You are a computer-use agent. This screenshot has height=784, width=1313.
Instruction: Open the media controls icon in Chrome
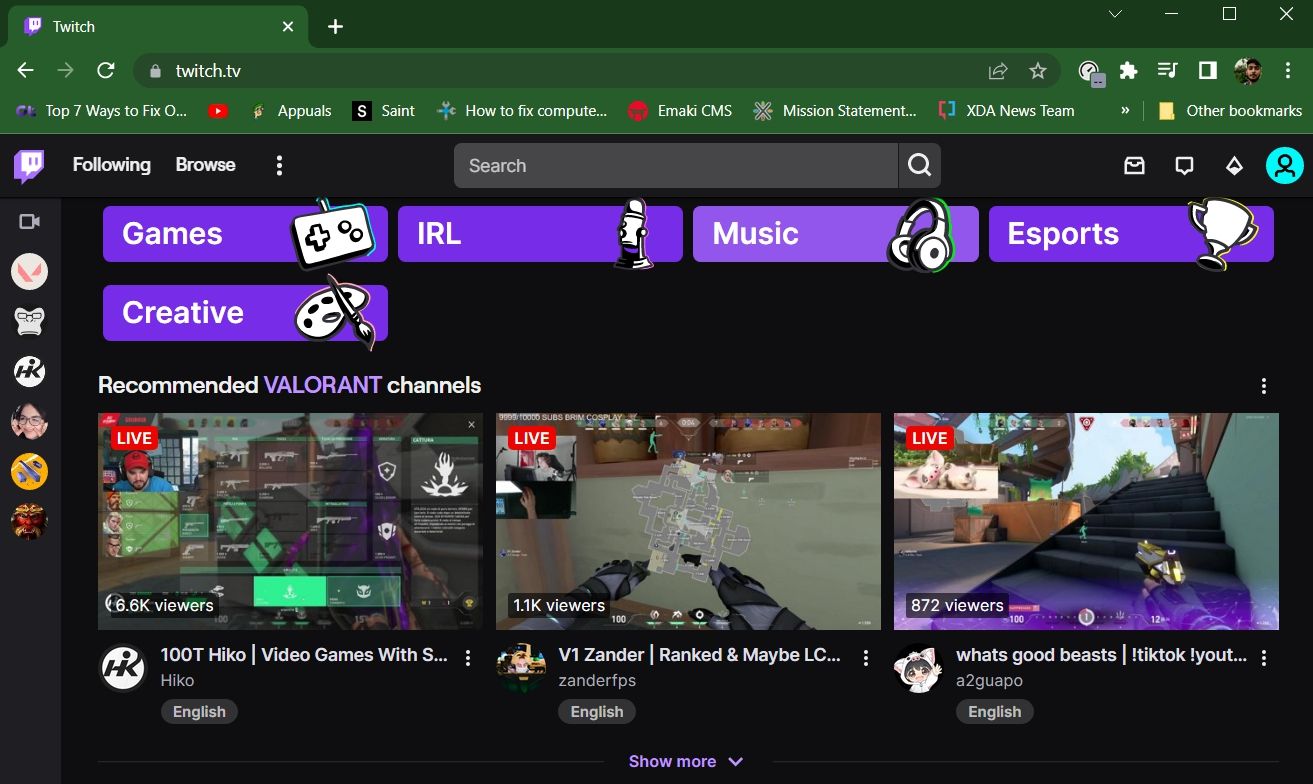coord(1168,71)
